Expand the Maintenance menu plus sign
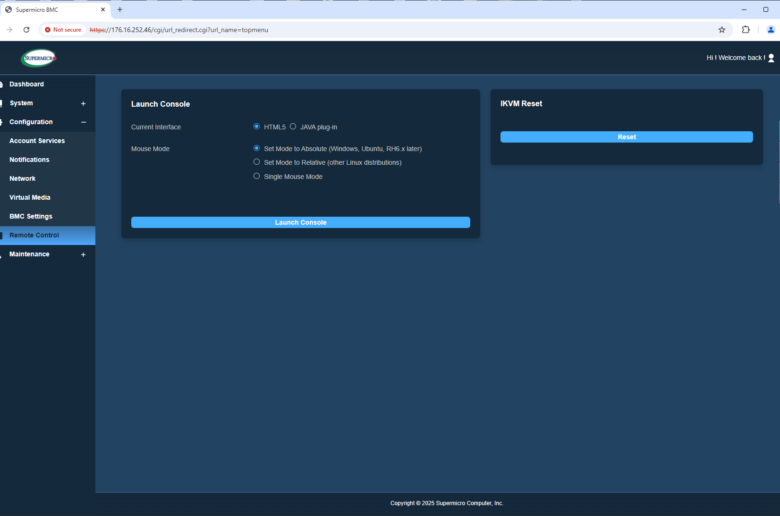Viewport: 780px width, 516px height. point(83,255)
